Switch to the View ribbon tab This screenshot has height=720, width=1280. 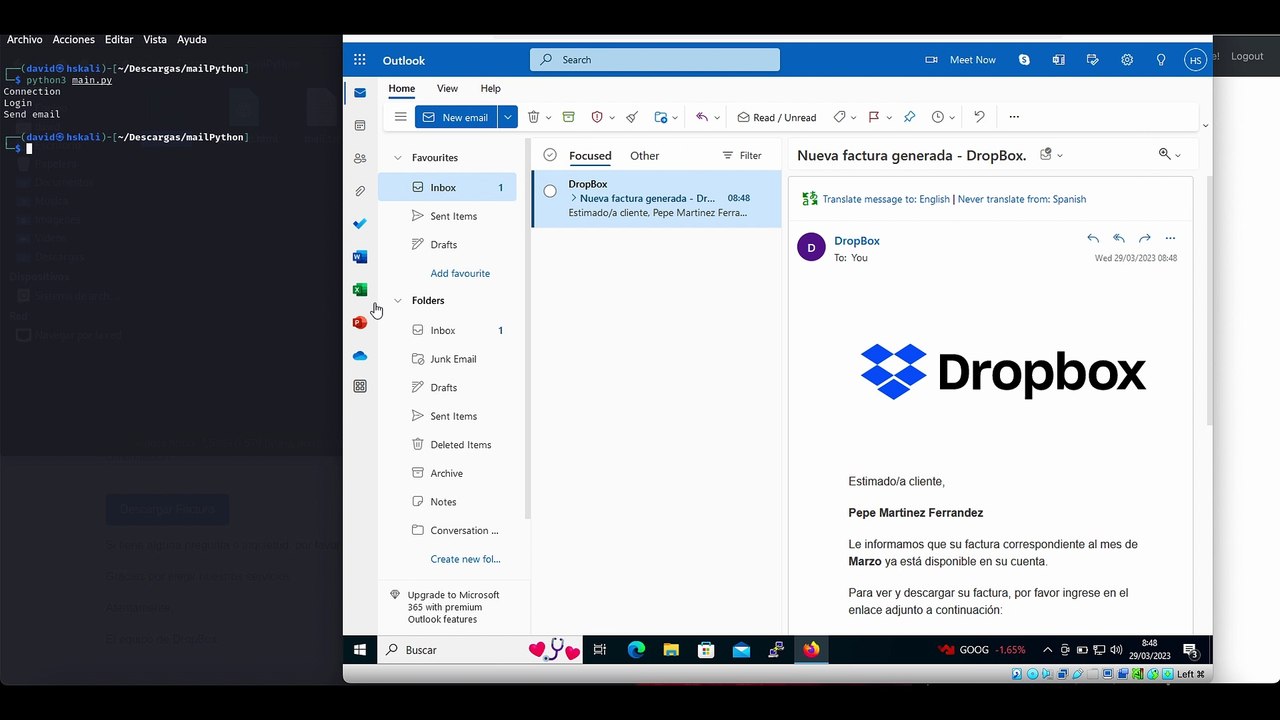(x=447, y=89)
